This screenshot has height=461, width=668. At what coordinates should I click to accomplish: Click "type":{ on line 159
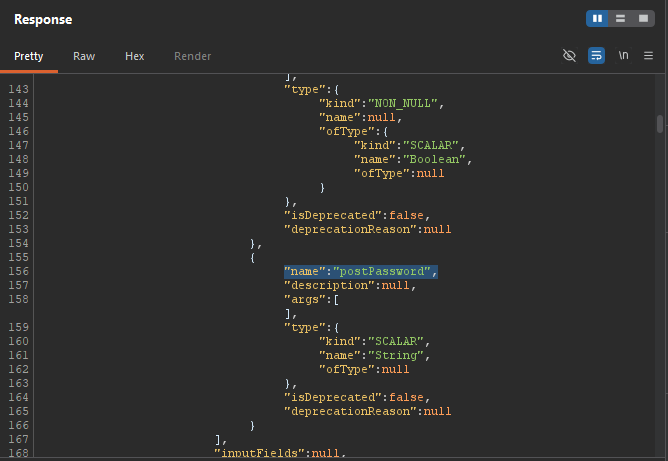[311, 327]
